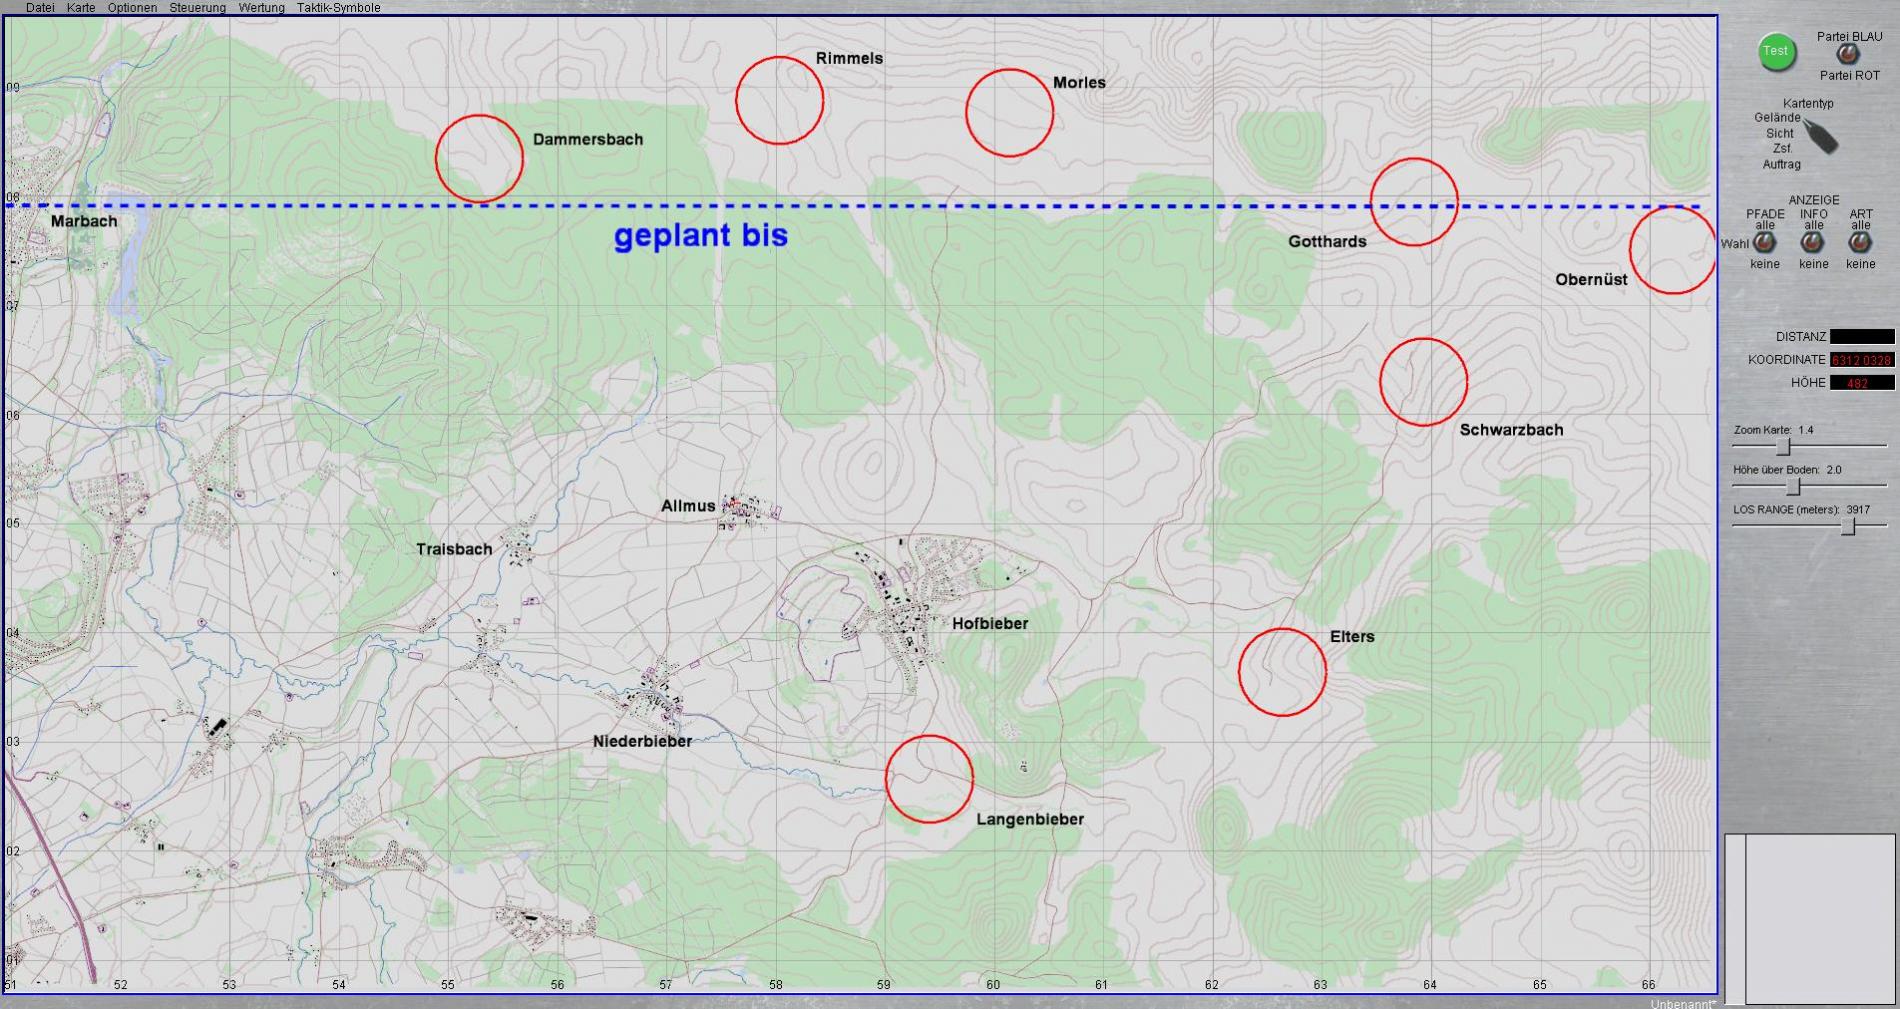Screen dimensions: 1900x1009
Task: Click the red circle marker at Dammersbach
Action: tap(479, 159)
